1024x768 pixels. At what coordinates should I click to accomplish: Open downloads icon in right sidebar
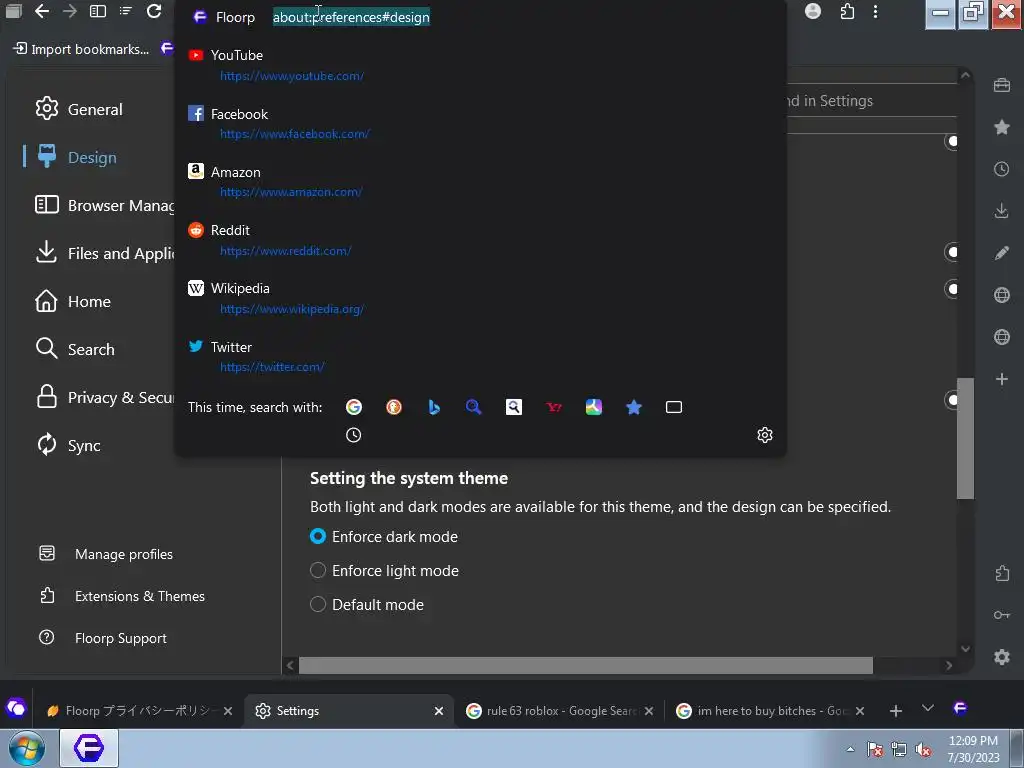[x=1002, y=211]
